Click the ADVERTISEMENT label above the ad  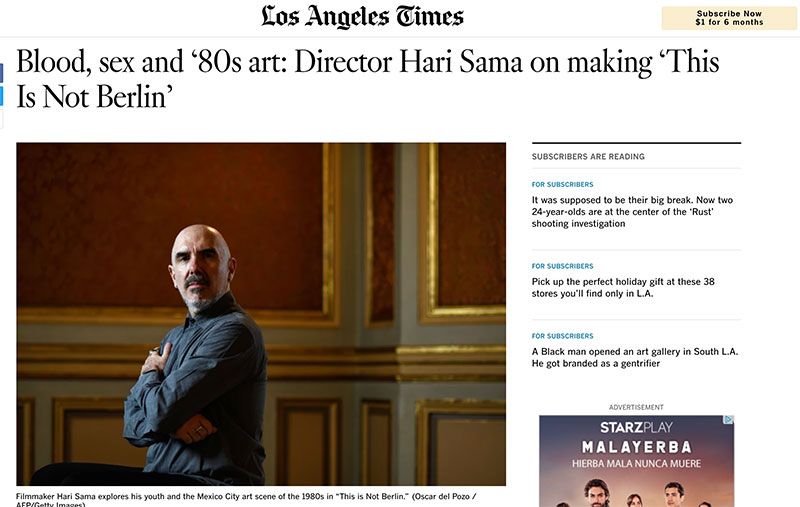click(636, 407)
